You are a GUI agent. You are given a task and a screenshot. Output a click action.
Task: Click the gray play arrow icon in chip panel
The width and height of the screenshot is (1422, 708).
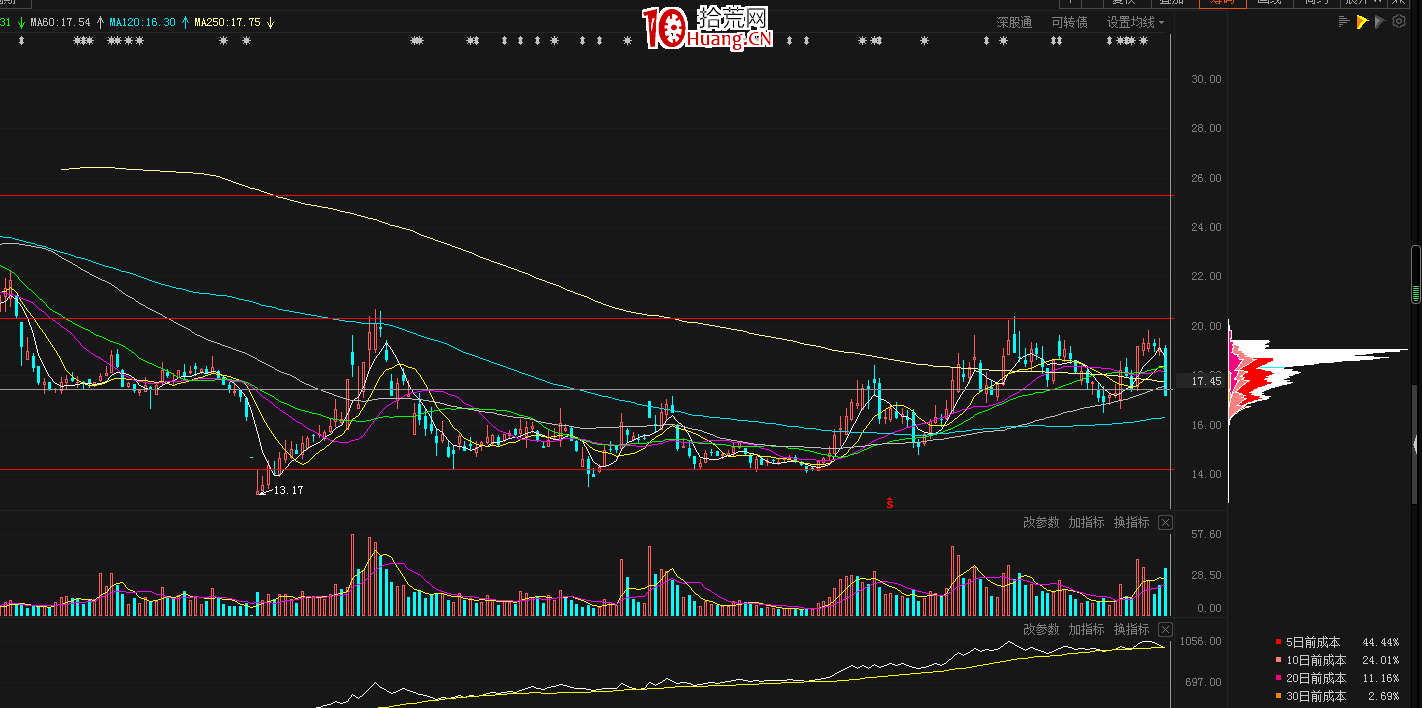[x=1380, y=22]
